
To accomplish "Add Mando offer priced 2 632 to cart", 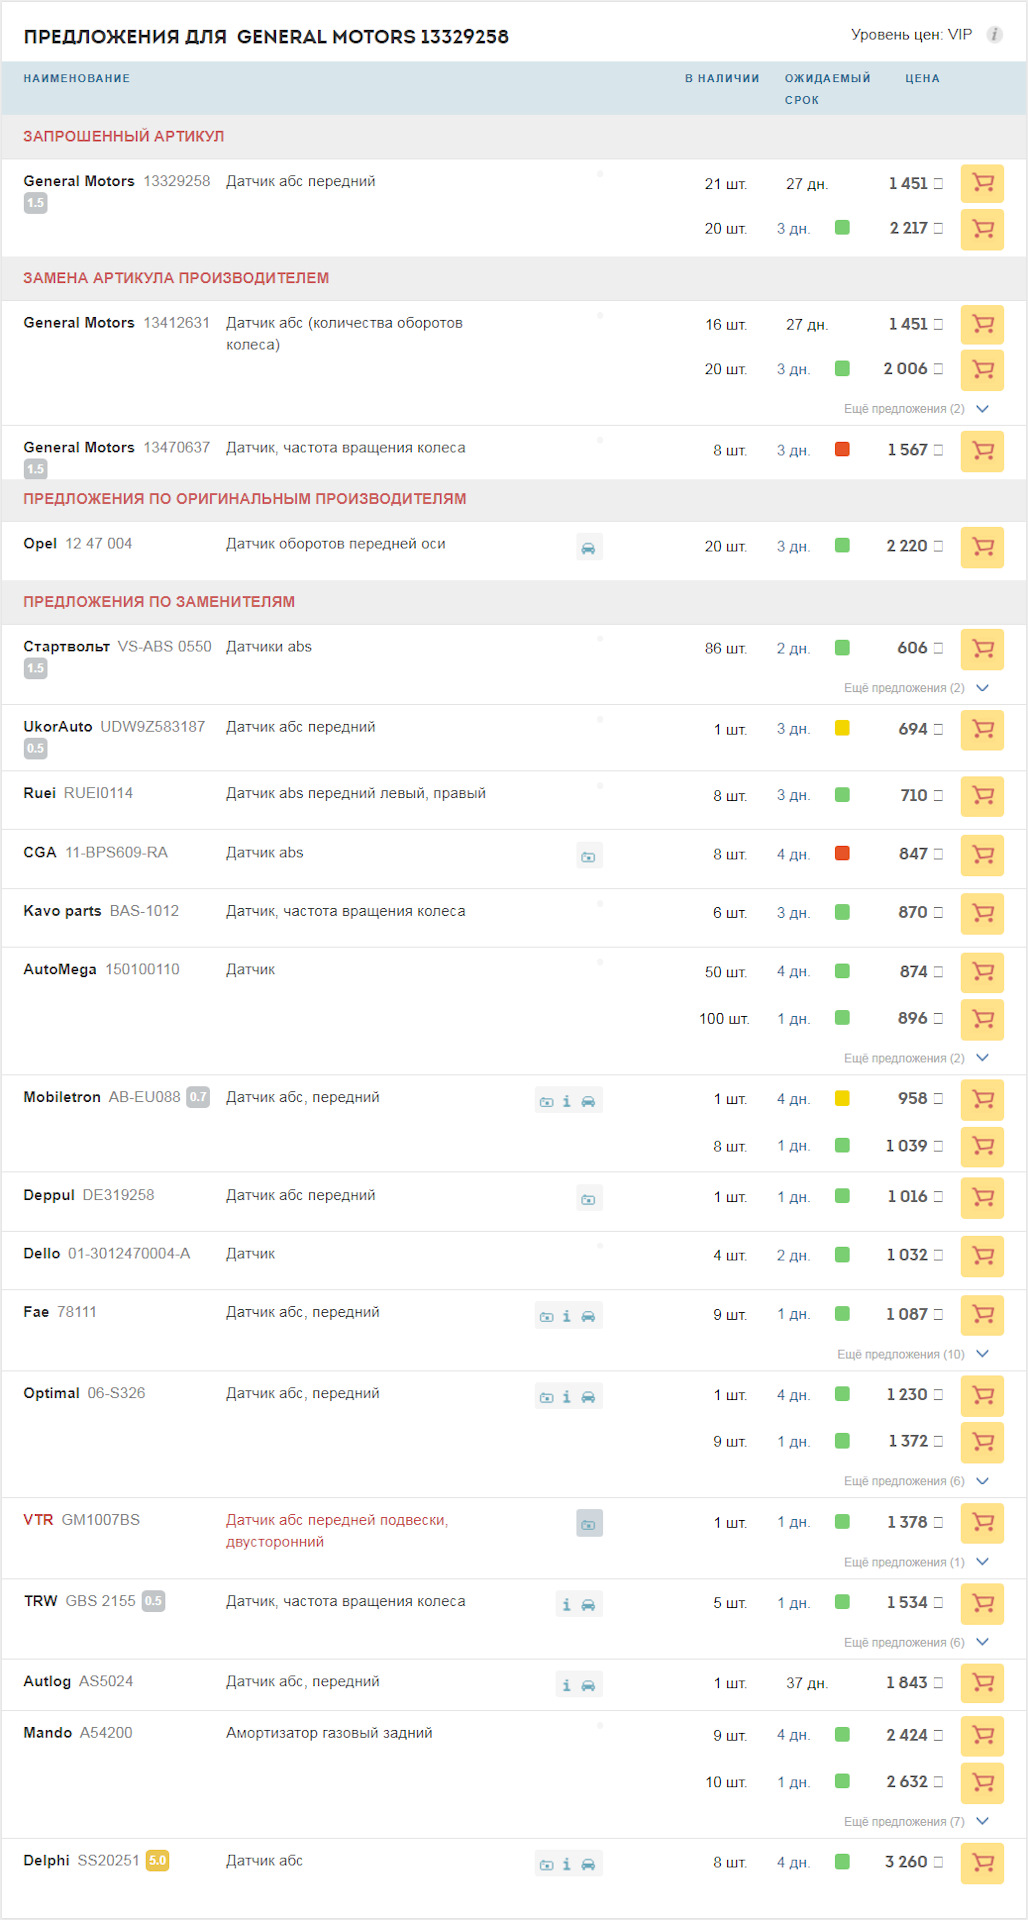I will coord(982,1783).
